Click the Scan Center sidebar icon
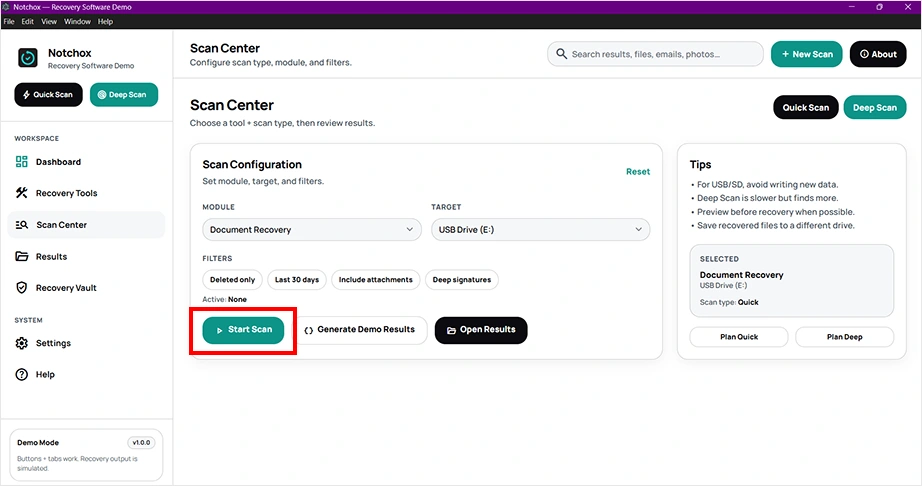922x486 pixels. coord(22,224)
